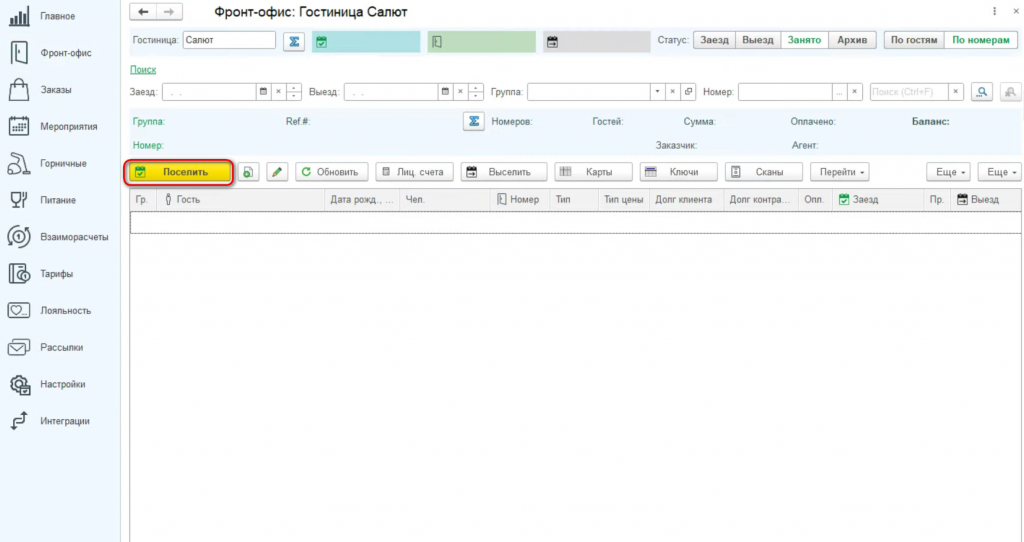Click into the Поиск (Ctrl+F) search field
Image resolution: width=1024 pixels, height=542 pixels.
pyautogui.click(x=908, y=92)
